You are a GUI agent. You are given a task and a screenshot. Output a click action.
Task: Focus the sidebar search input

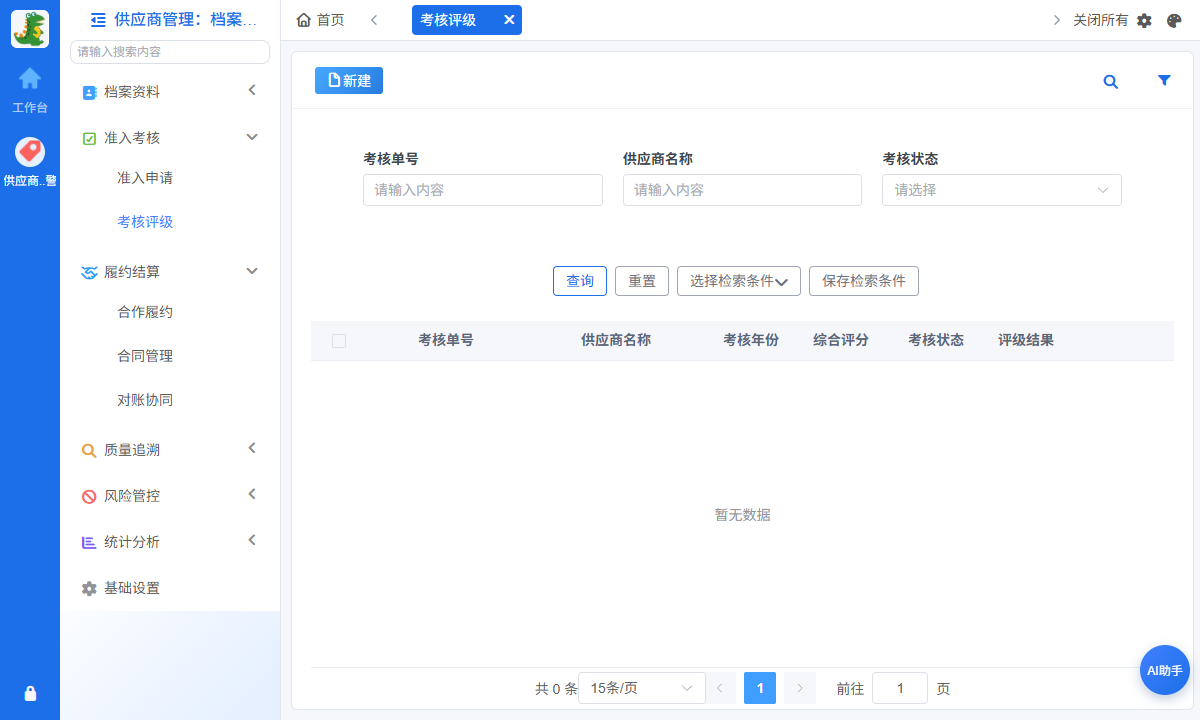[170, 52]
